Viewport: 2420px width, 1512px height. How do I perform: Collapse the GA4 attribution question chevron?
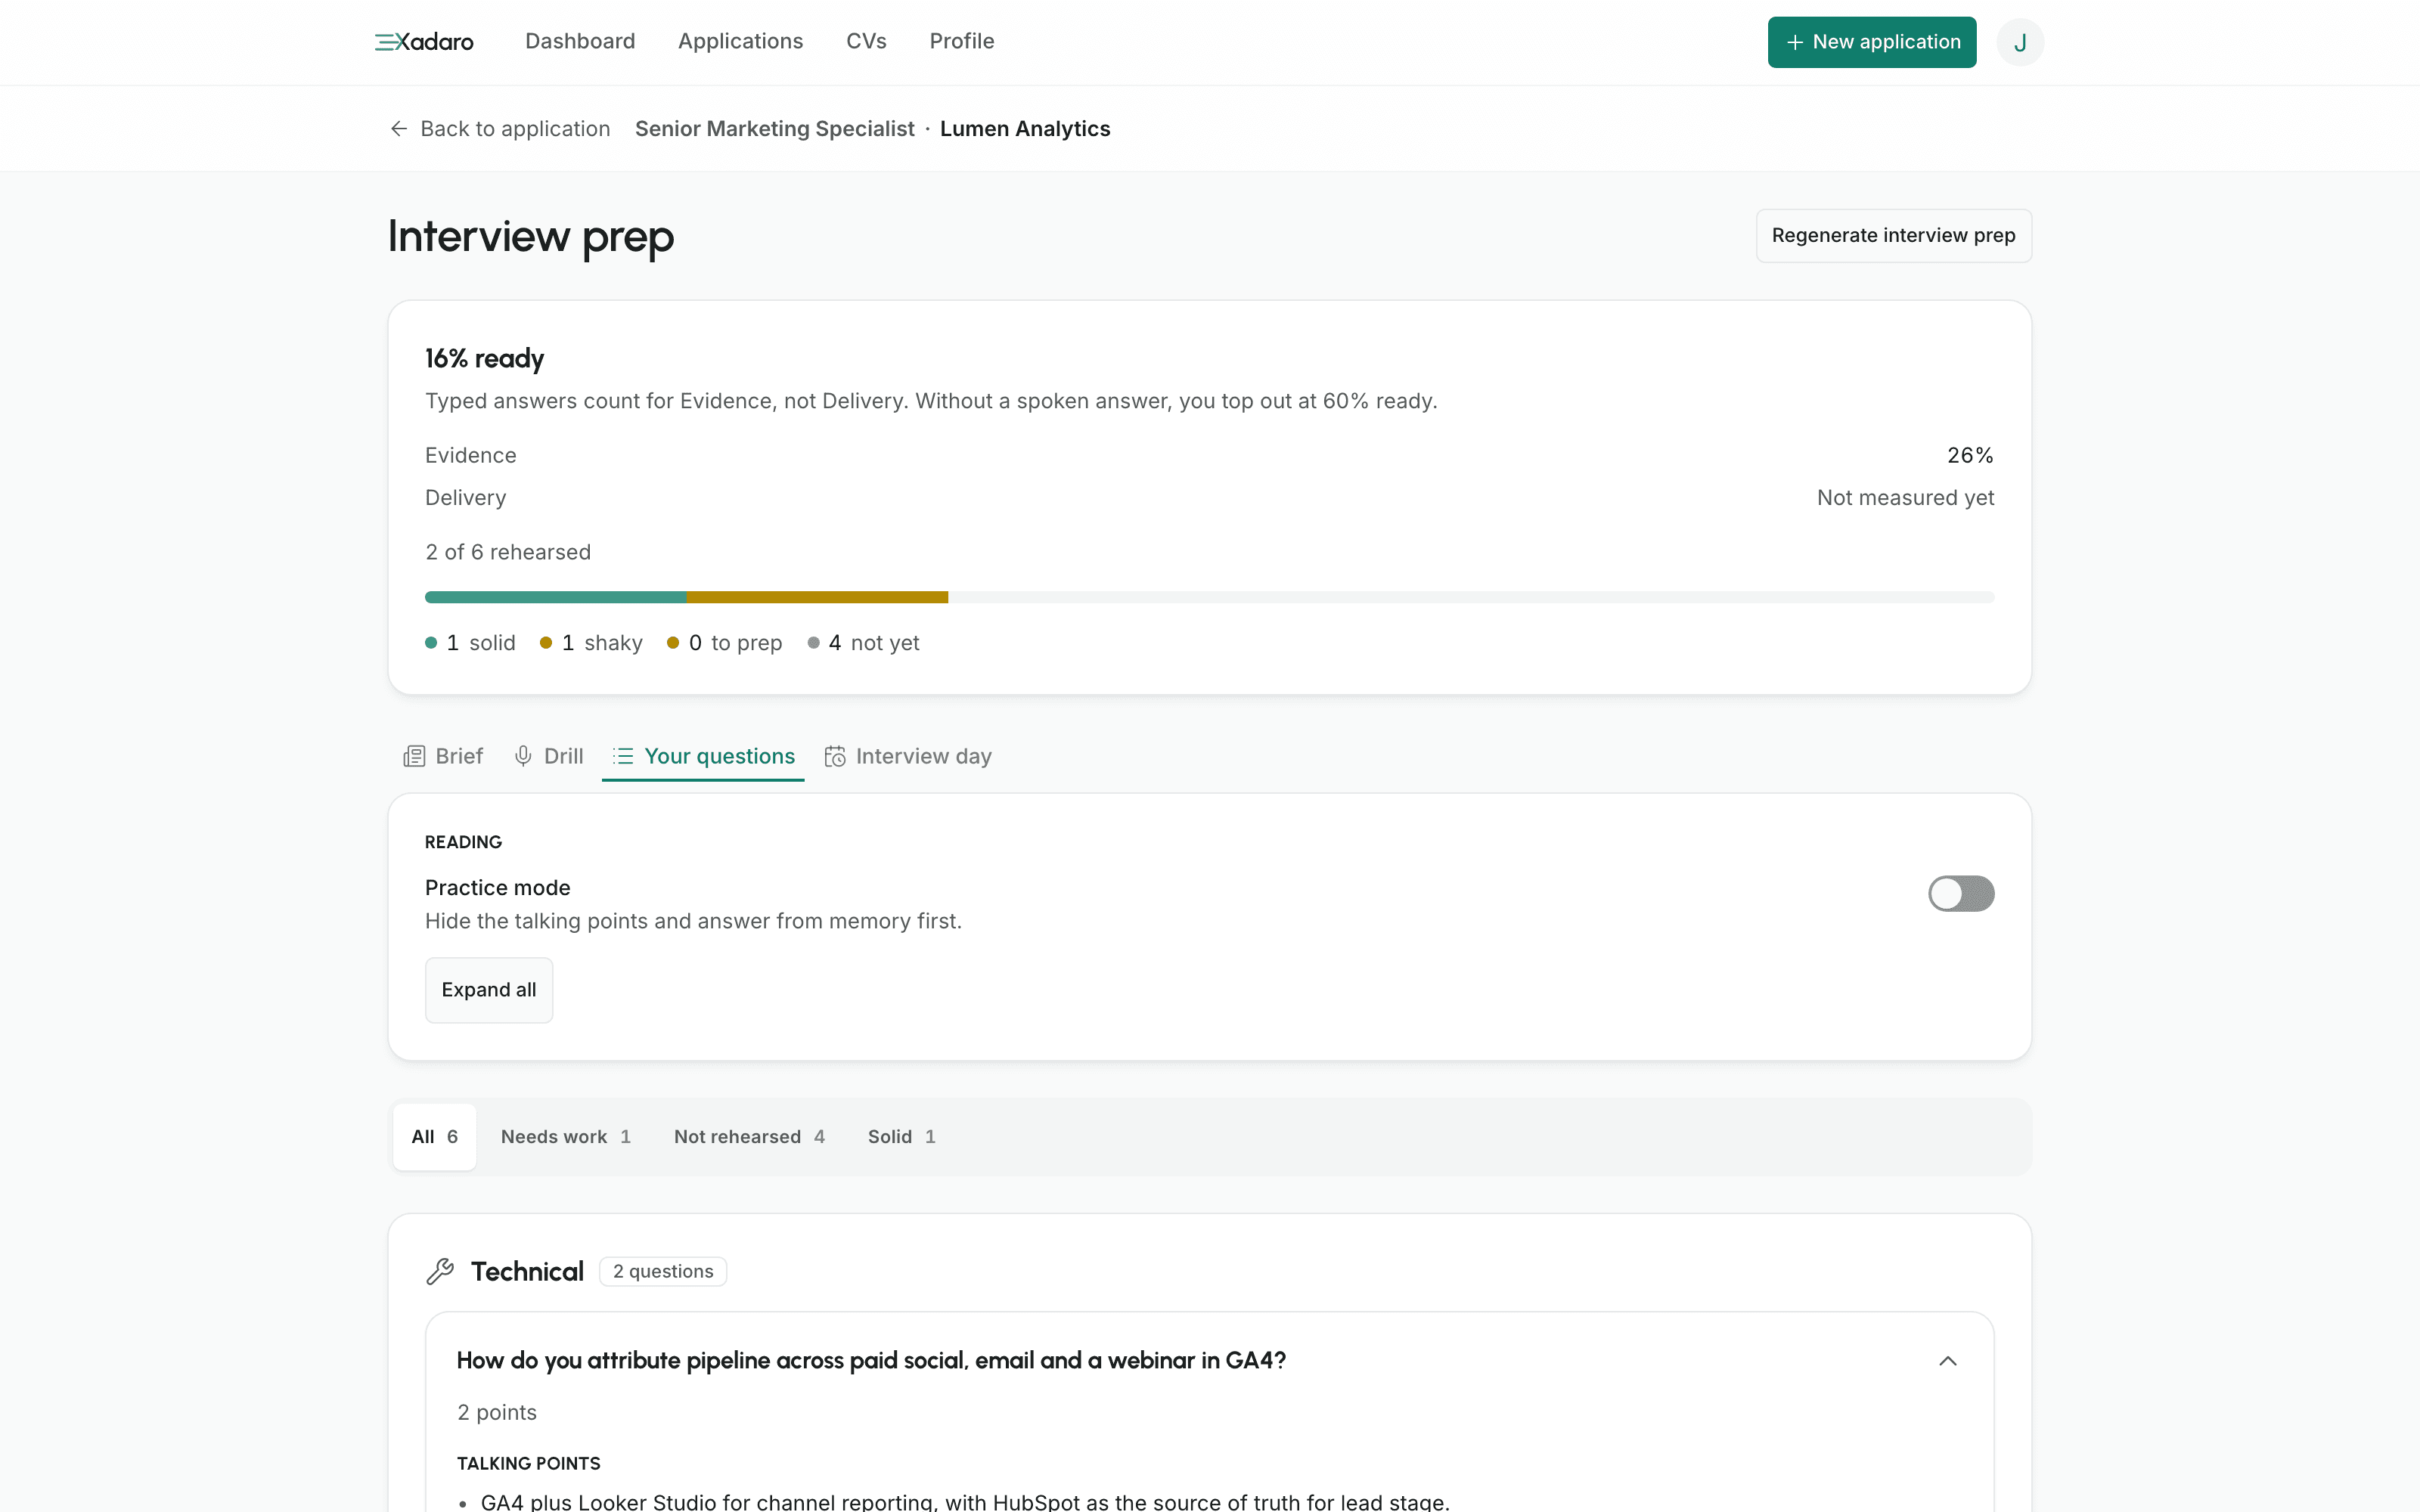click(1948, 1361)
